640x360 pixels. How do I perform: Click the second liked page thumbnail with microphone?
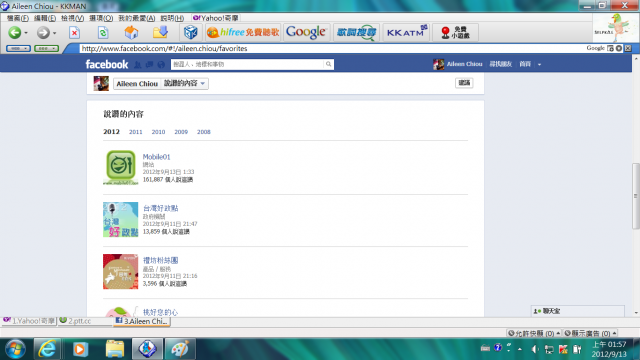(120, 220)
